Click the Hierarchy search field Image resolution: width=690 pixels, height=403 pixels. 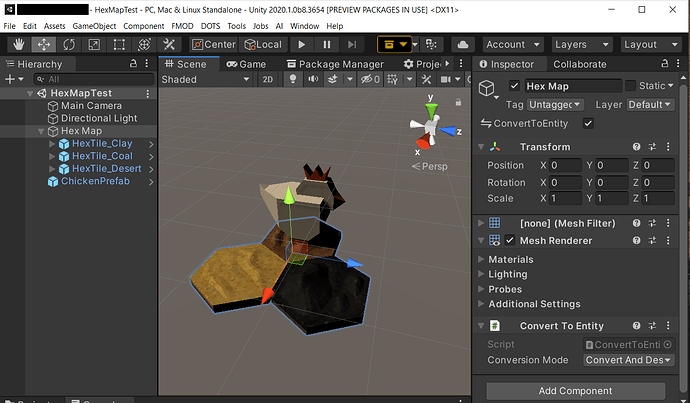pos(94,79)
